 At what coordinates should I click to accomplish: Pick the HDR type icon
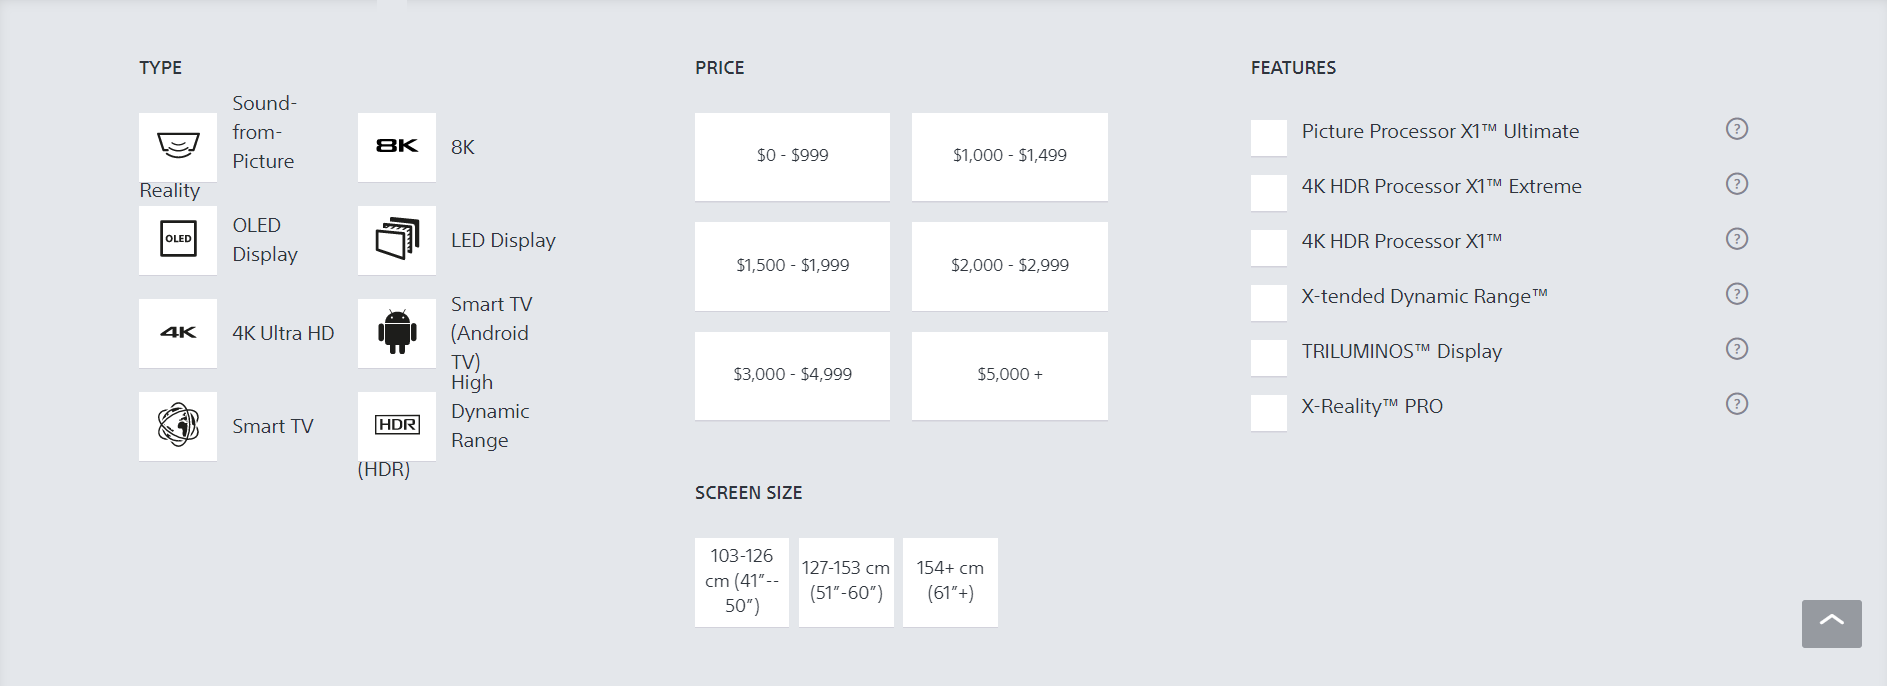point(397,426)
